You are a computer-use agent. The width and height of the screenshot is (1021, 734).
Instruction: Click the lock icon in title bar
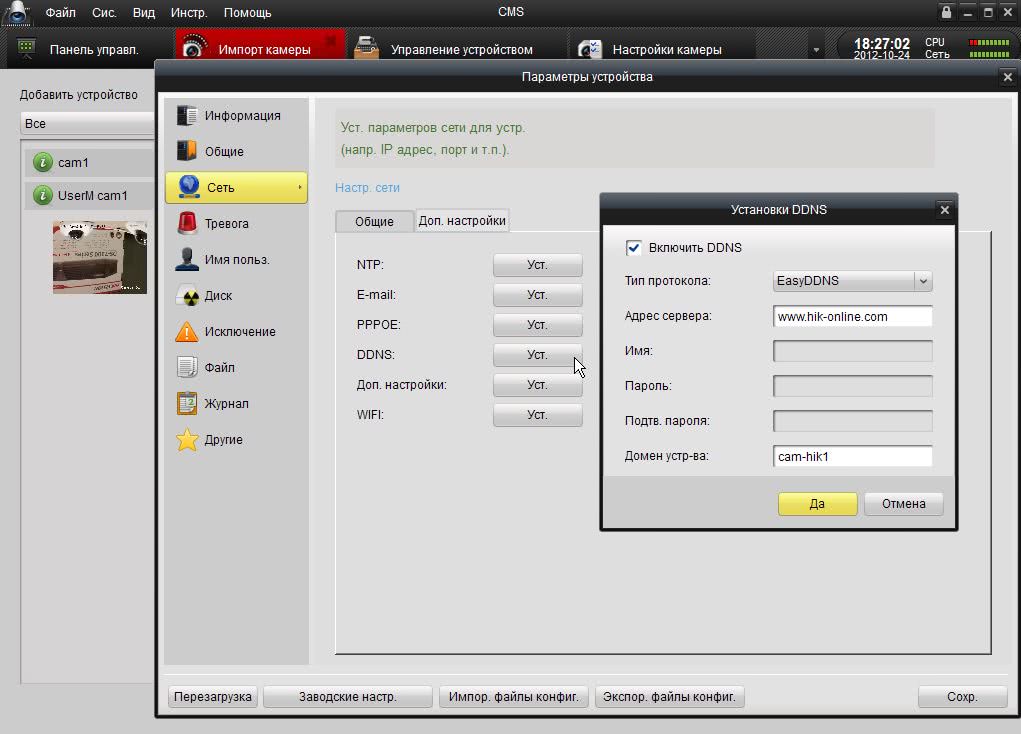pyautogui.click(x=946, y=12)
